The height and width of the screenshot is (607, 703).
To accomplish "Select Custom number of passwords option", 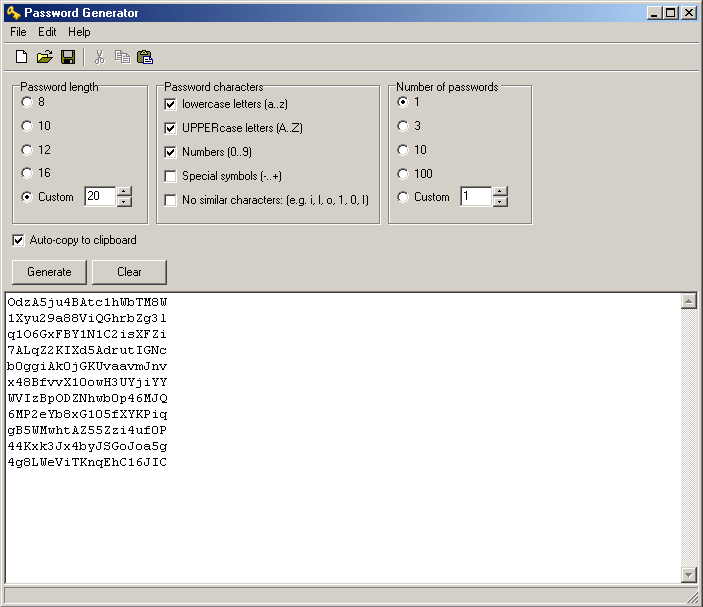I will coord(403,197).
